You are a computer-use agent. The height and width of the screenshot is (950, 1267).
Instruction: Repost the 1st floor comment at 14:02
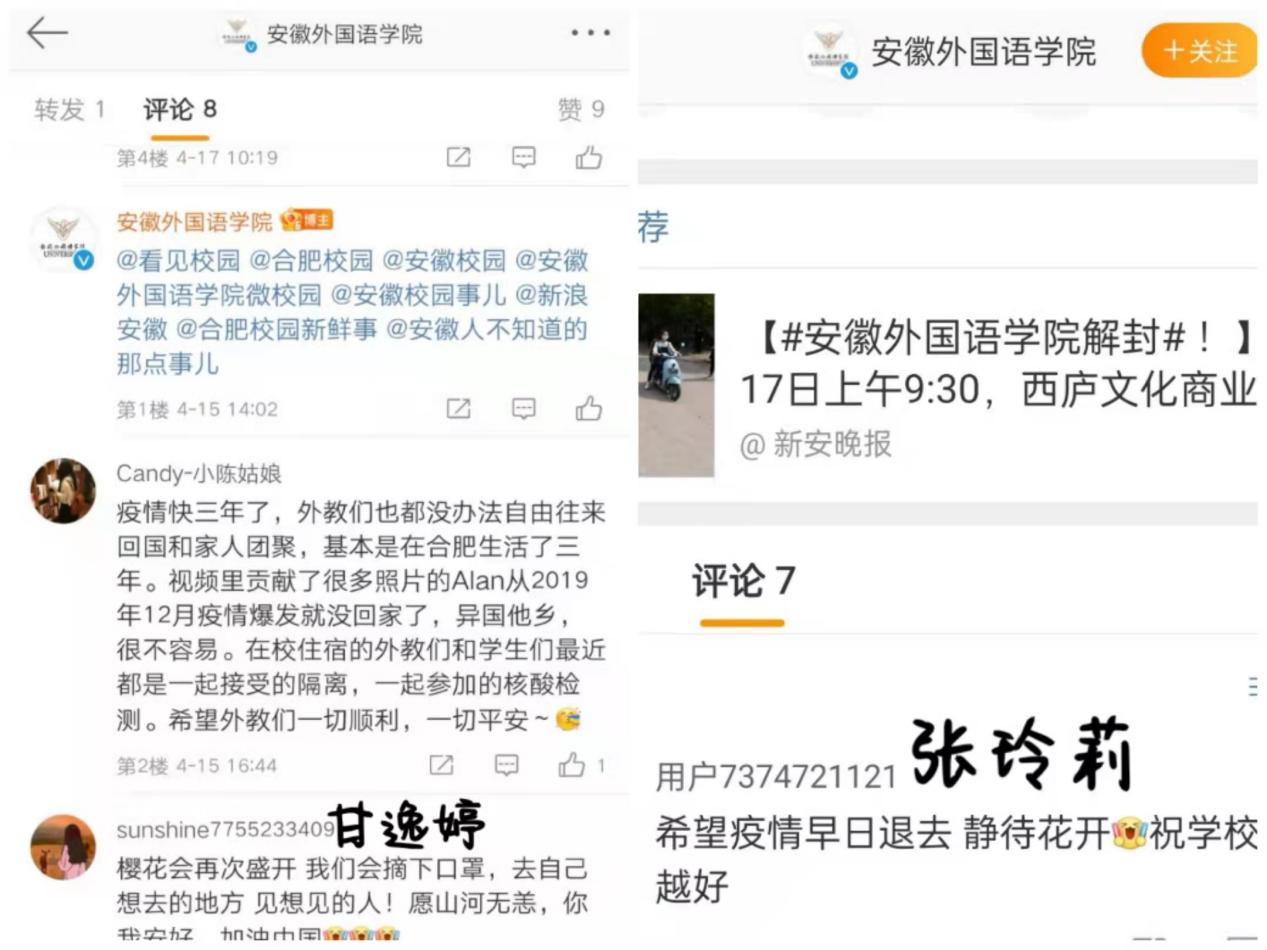(458, 408)
